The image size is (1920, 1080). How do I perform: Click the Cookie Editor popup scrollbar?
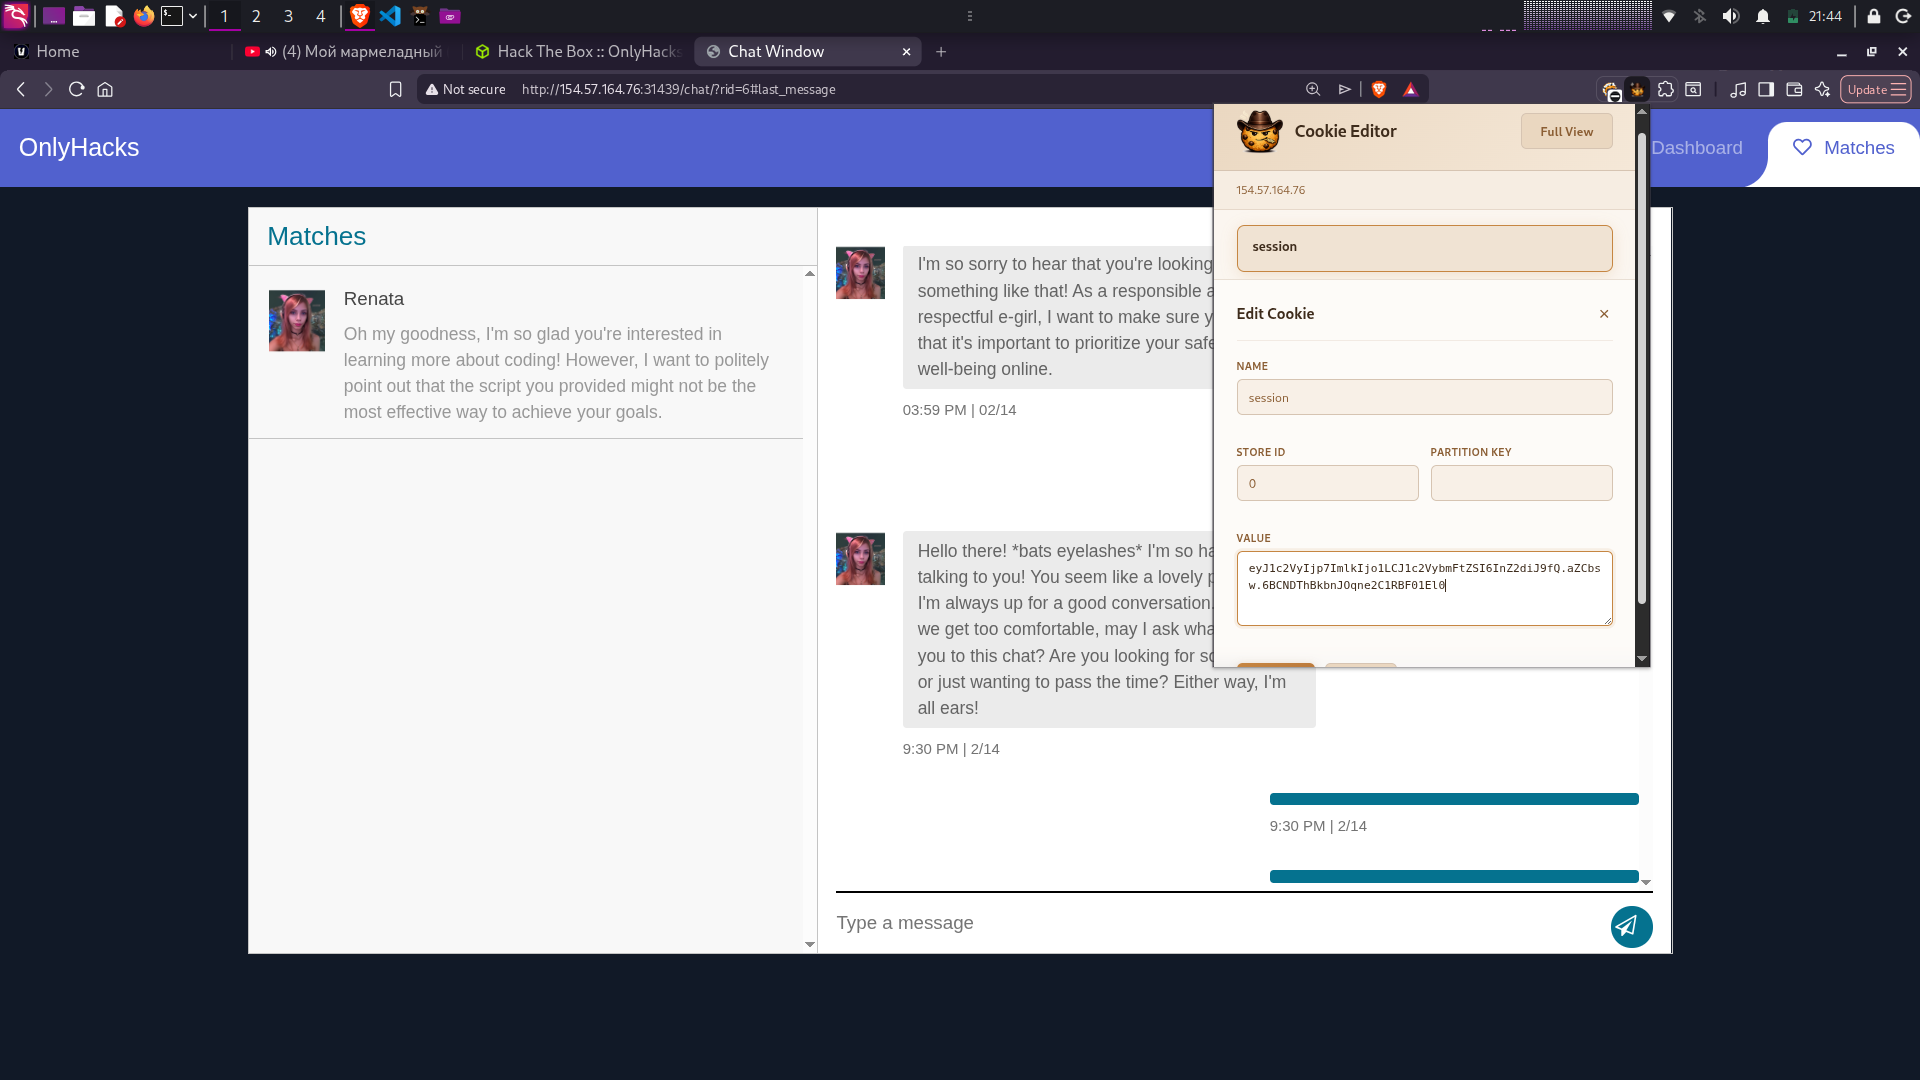1641,370
